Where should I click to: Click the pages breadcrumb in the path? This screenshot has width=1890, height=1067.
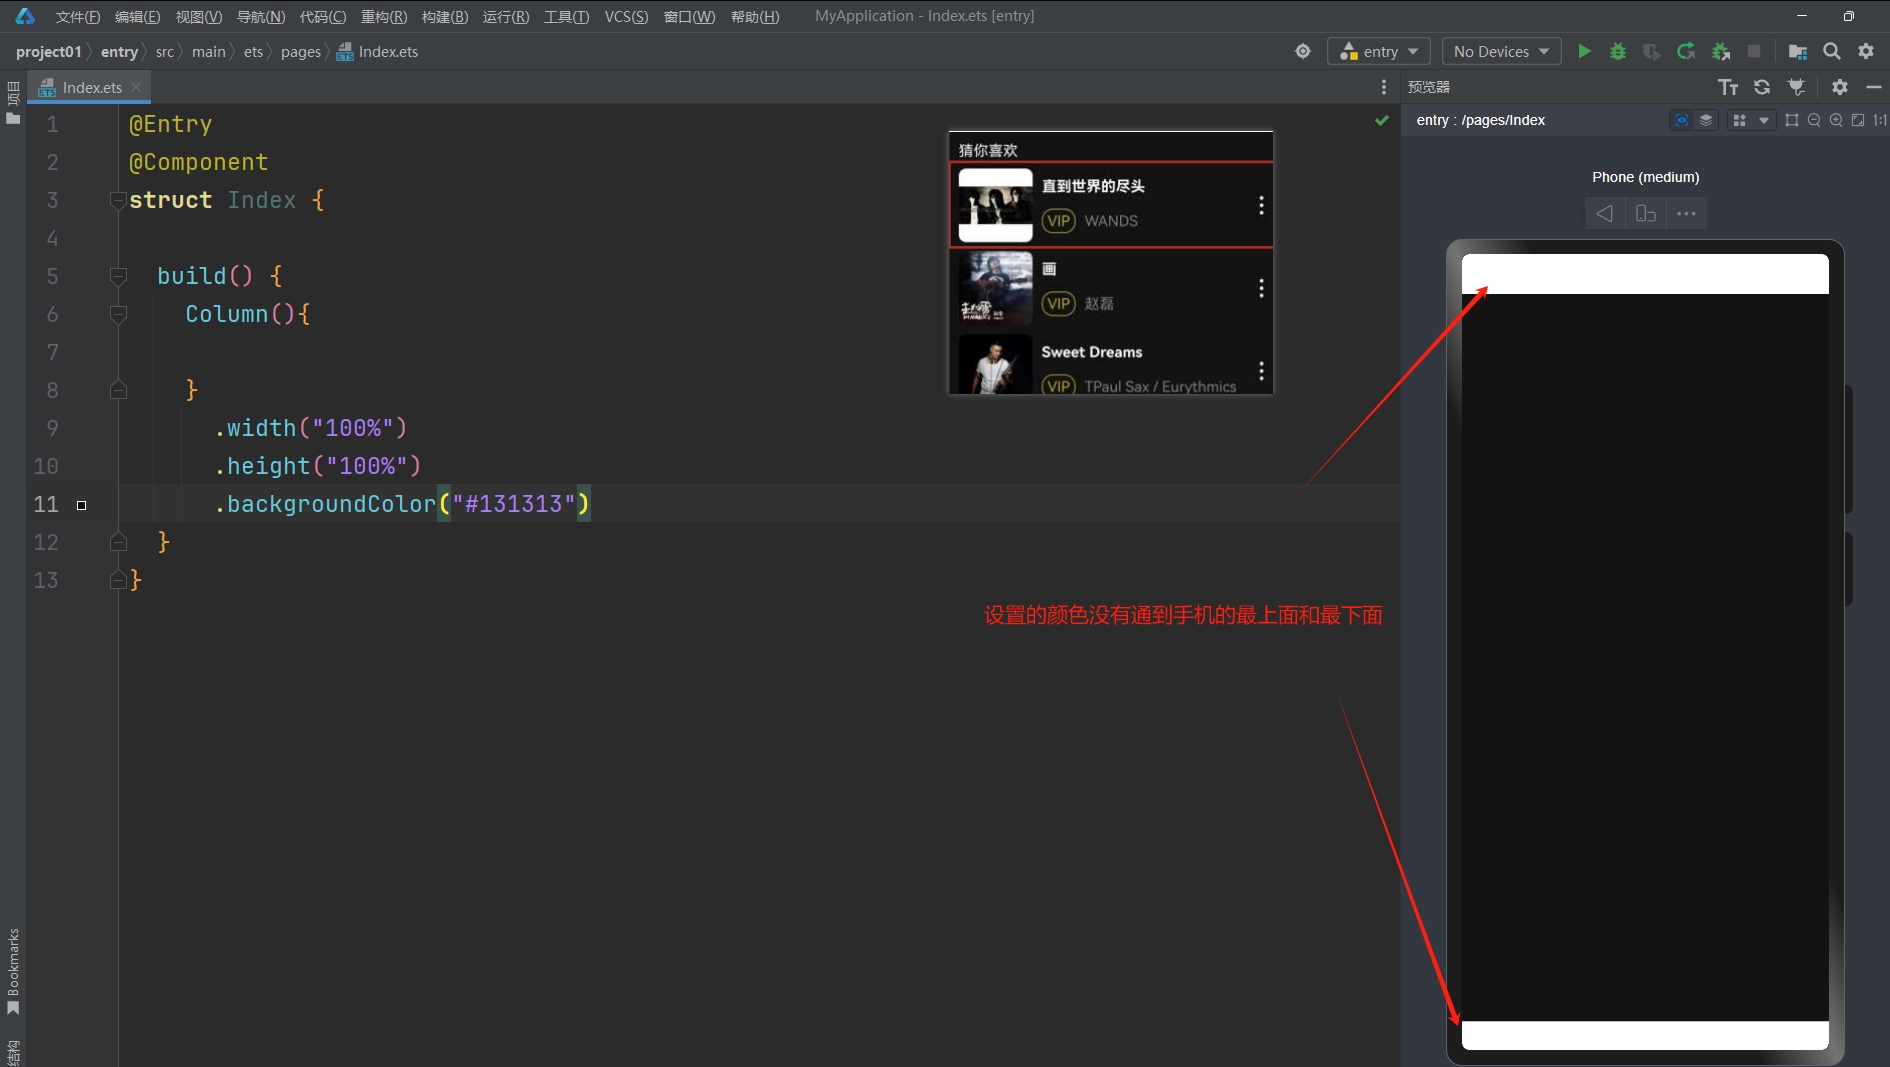(300, 51)
